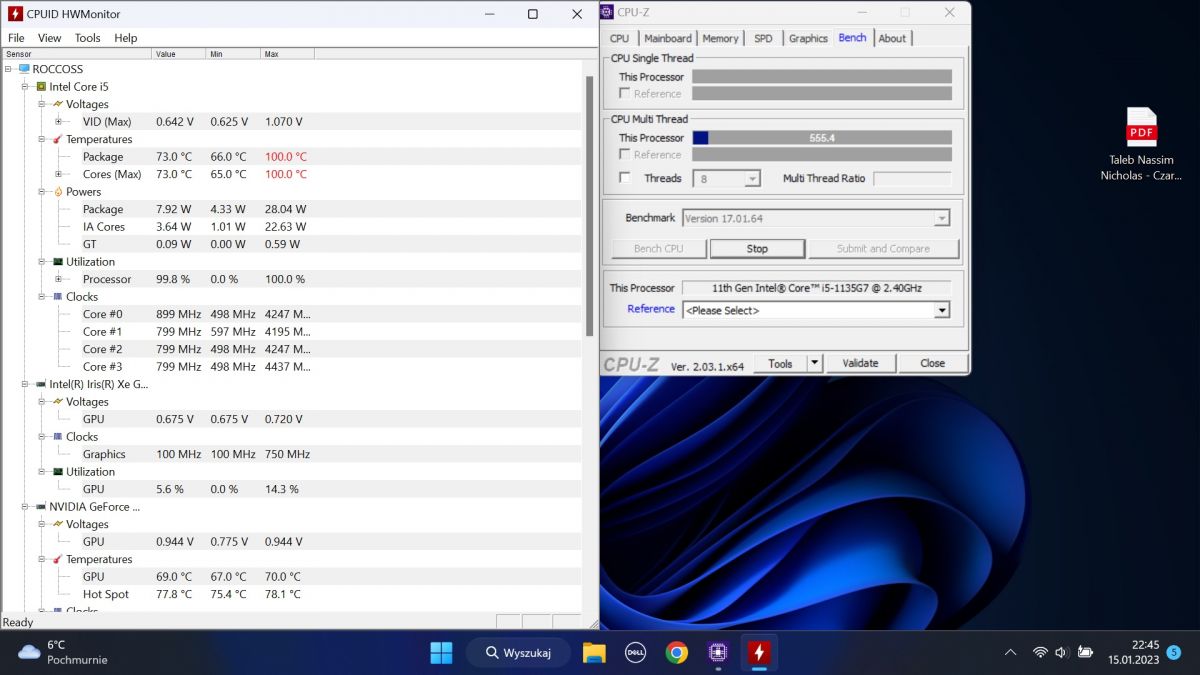Click the HWMonitor lightning icon in the title bar
This screenshot has height=675, width=1200.
pyautogui.click(x=15, y=14)
